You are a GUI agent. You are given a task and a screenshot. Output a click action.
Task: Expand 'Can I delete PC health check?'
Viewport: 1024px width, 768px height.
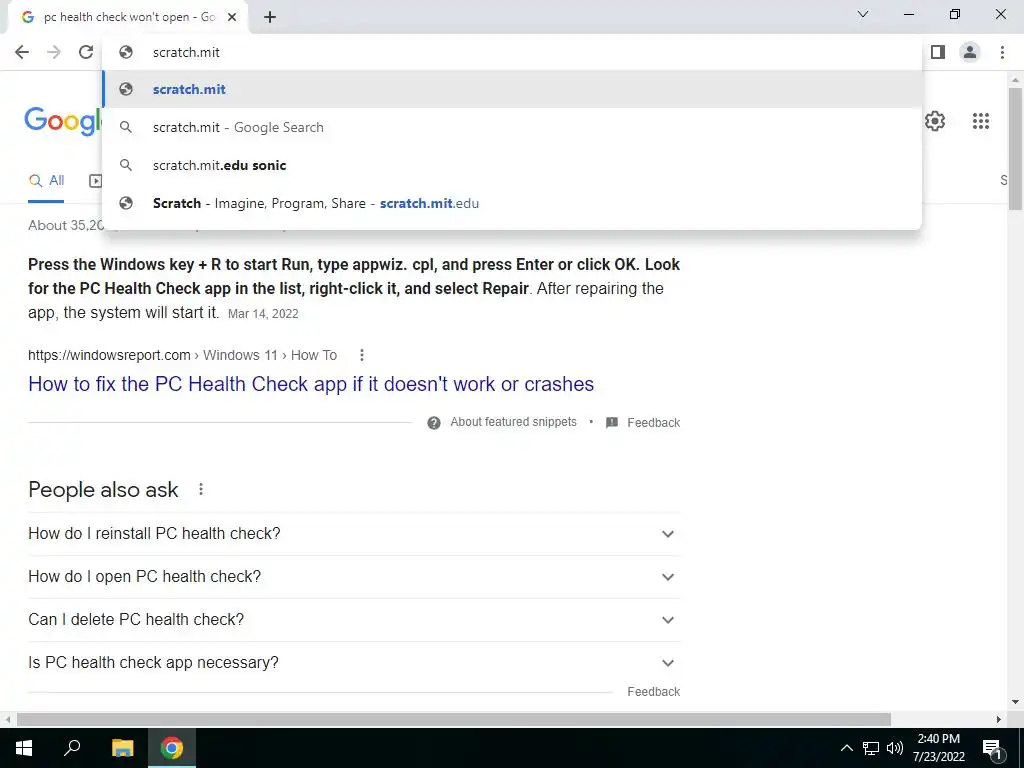354,620
